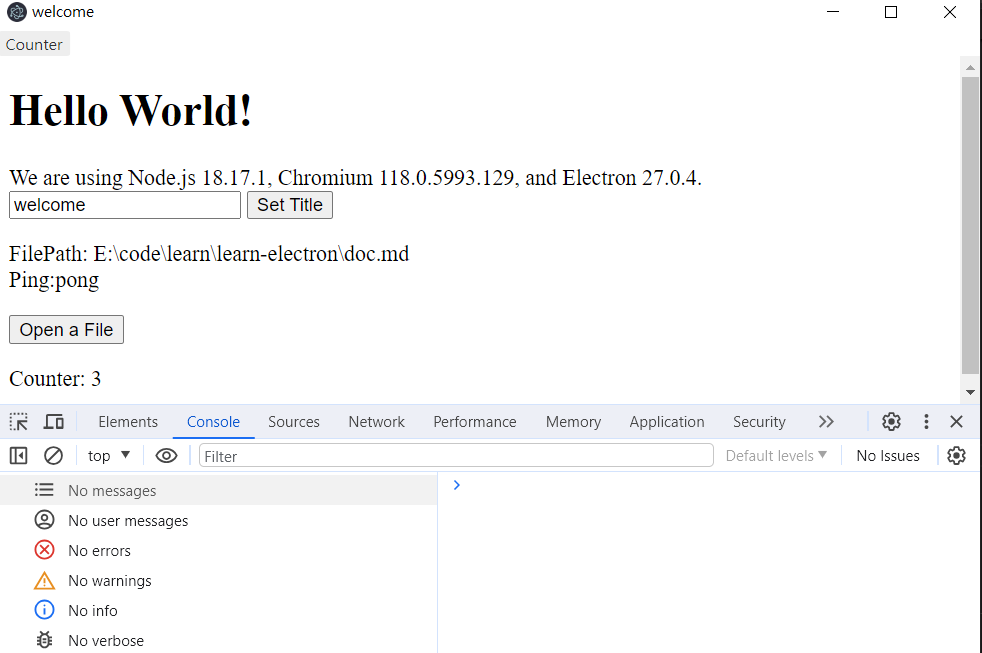Screen dimensions: 982x653
Task: Maximize the welcome window
Action: tap(891, 12)
